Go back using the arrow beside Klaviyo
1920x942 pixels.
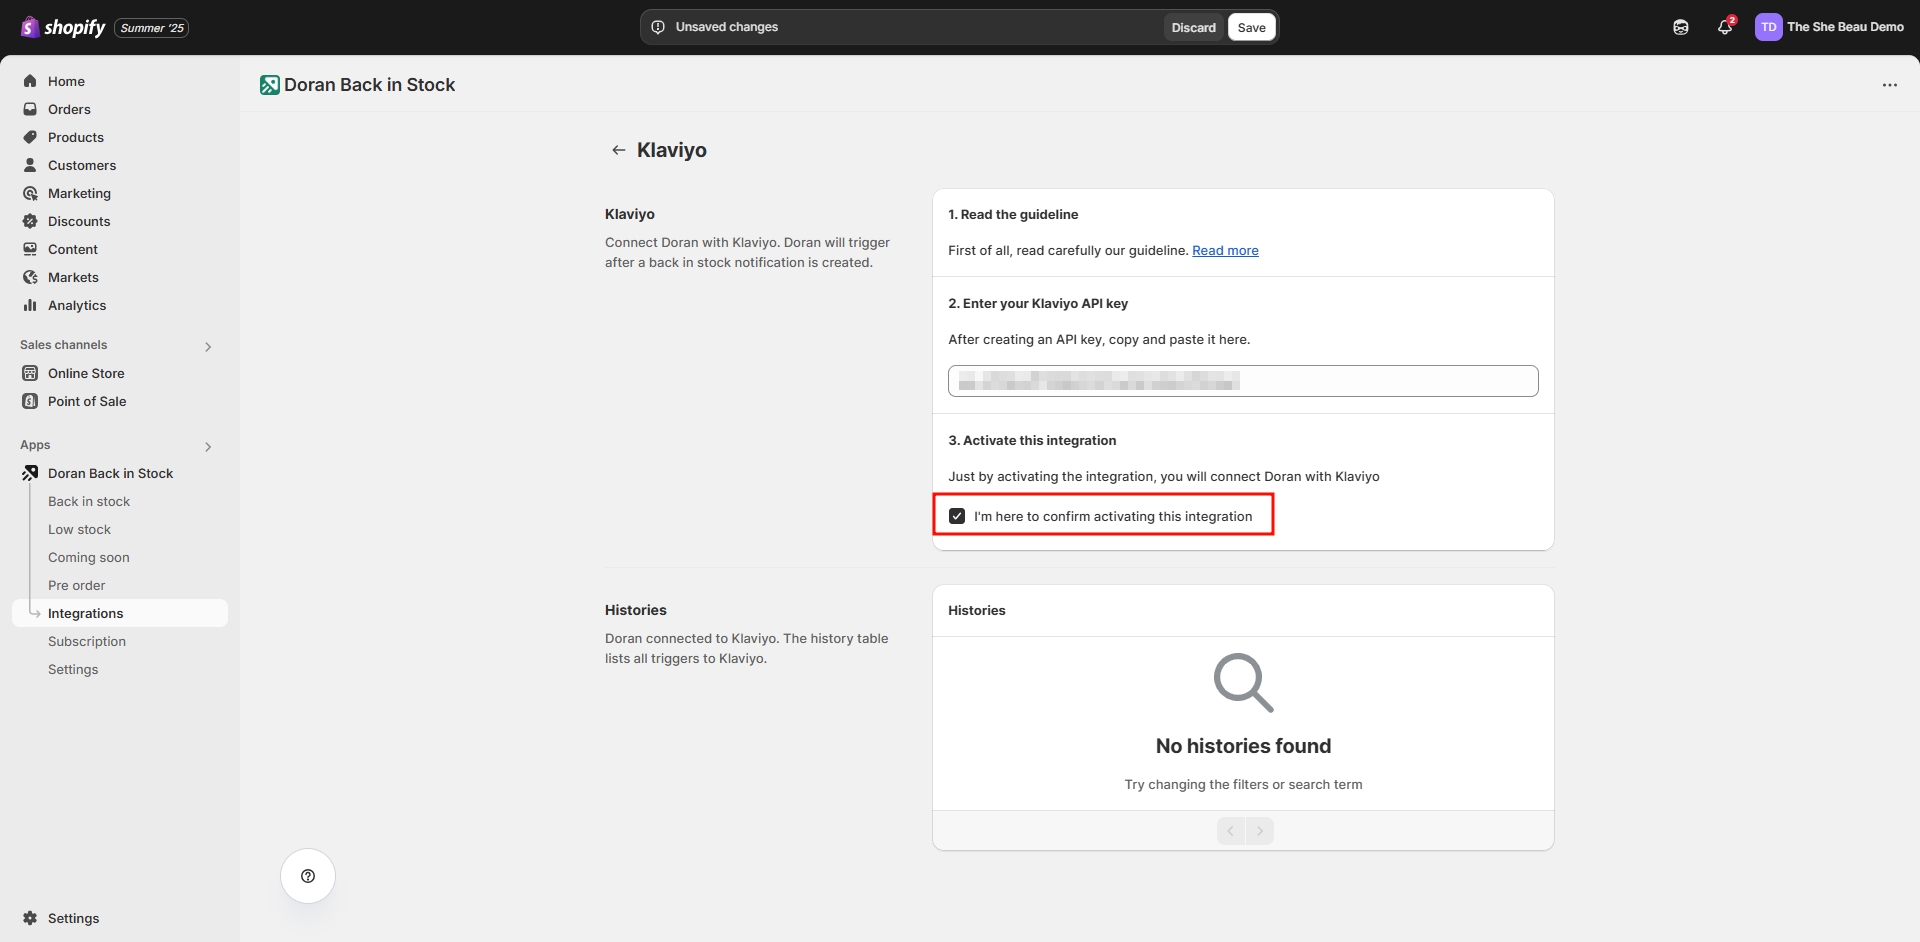(x=619, y=150)
